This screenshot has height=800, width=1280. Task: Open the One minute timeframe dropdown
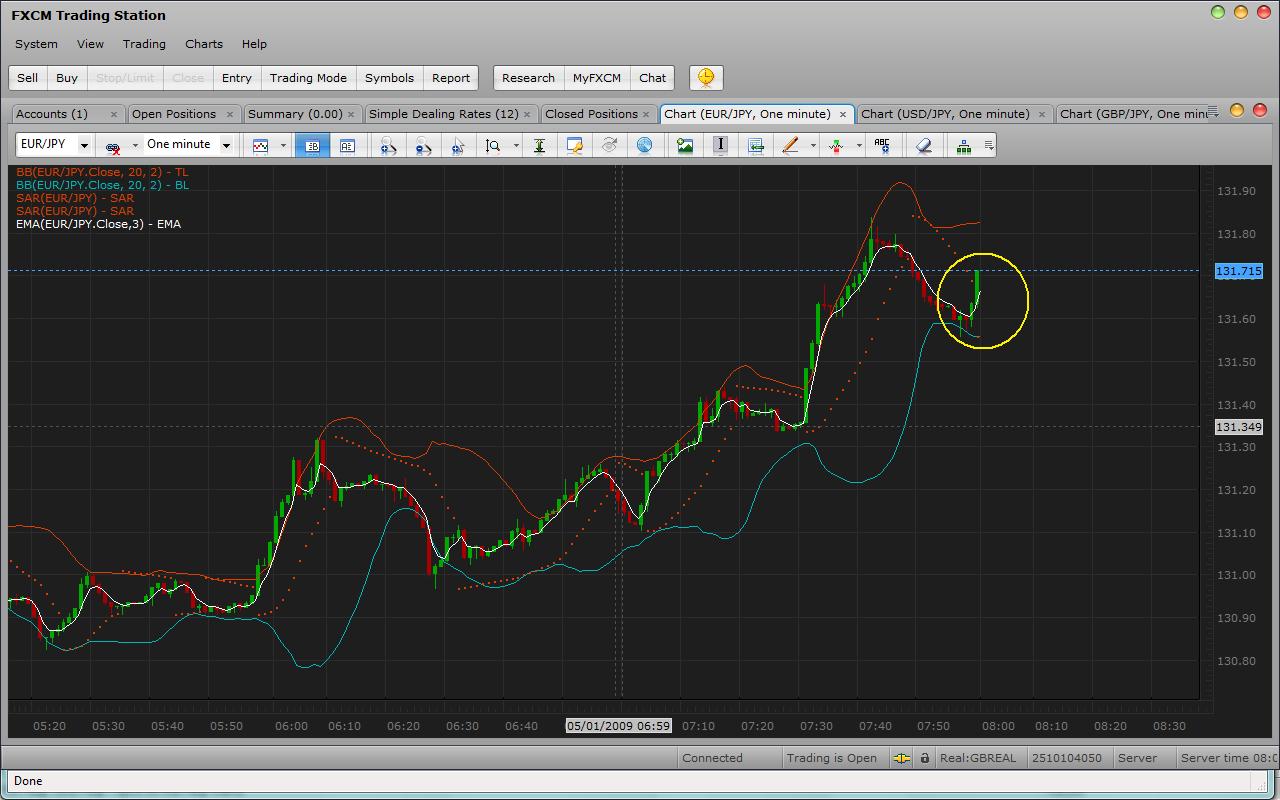(x=226, y=146)
